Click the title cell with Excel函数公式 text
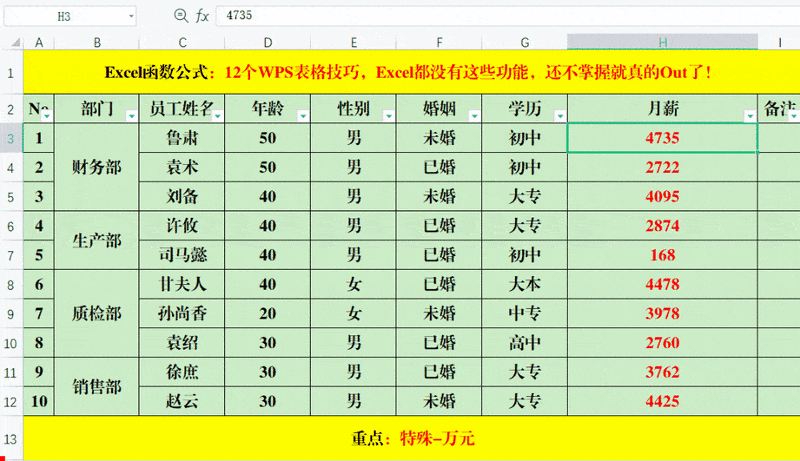Image resolution: width=800 pixels, height=461 pixels. tap(412, 72)
